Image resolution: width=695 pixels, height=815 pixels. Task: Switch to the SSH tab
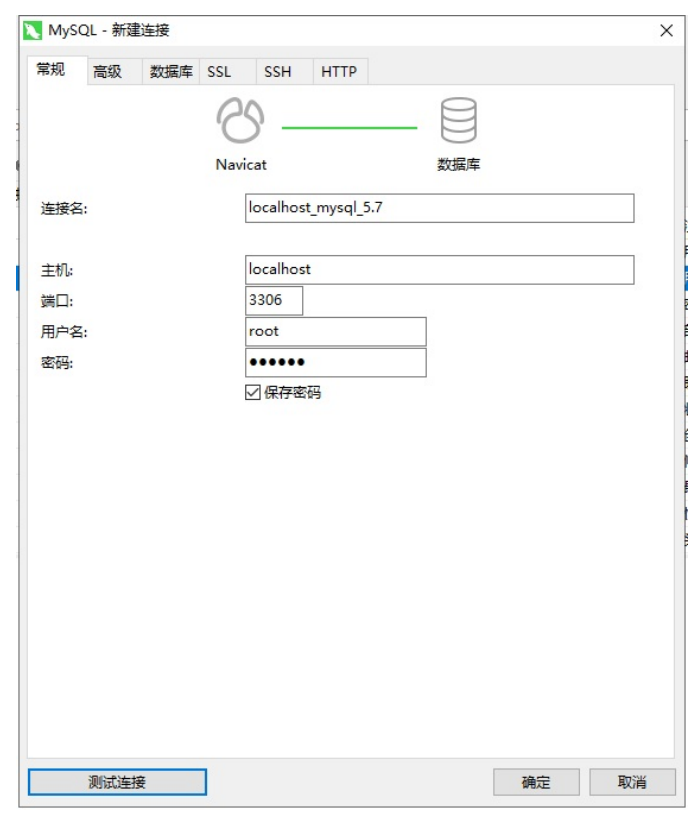pos(284,71)
